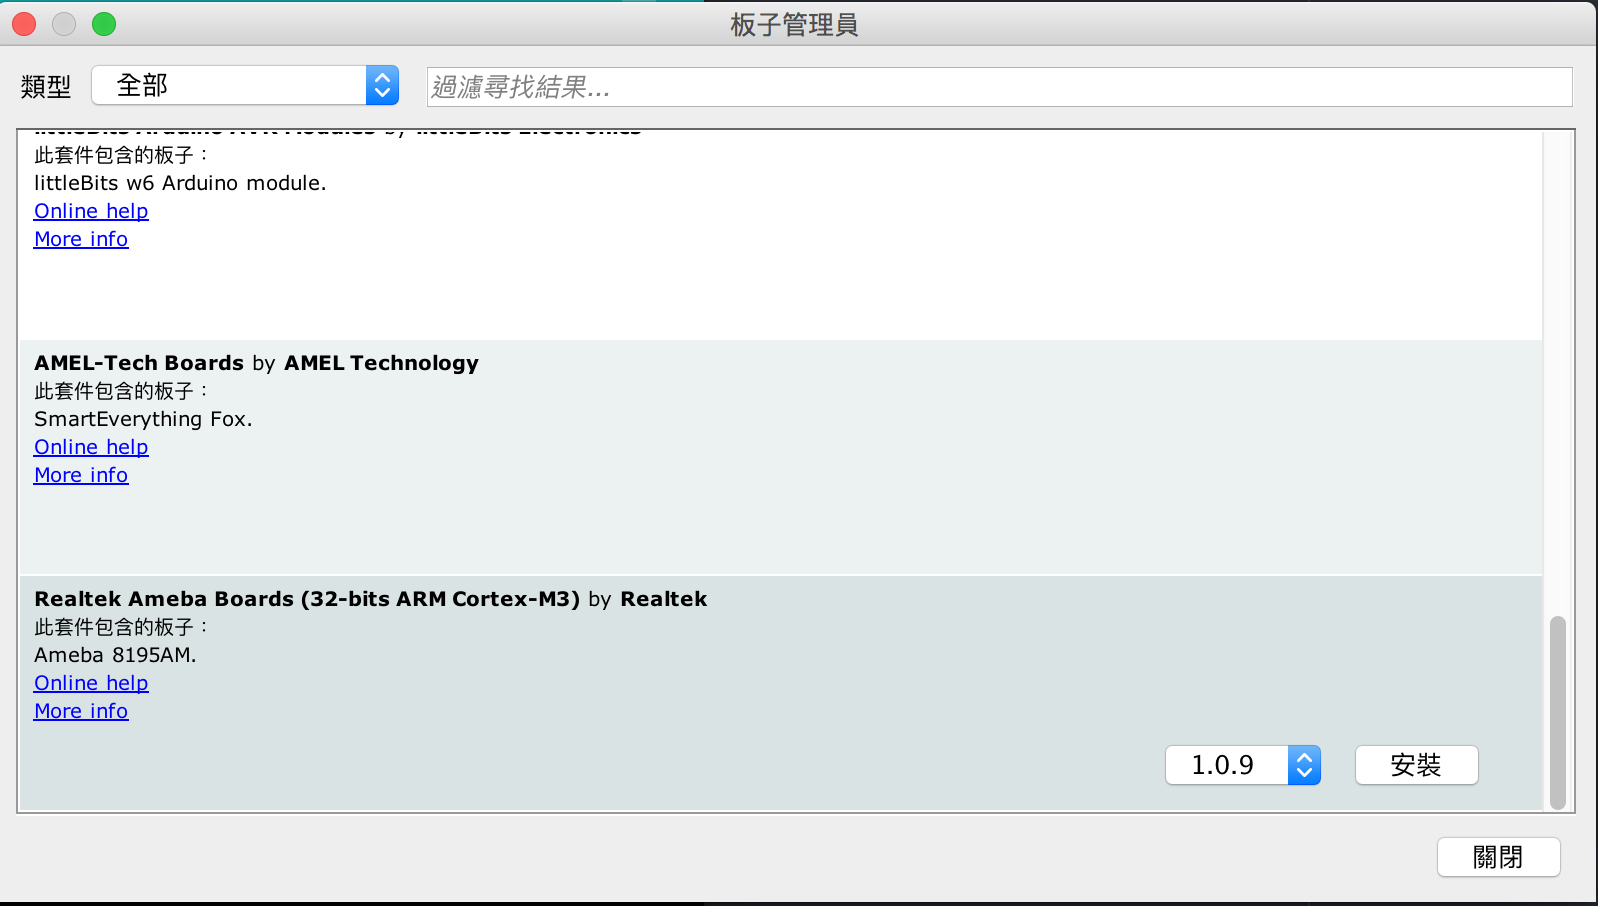
Task: Click the Ameba 8195AM. board text
Action: tap(115, 655)
